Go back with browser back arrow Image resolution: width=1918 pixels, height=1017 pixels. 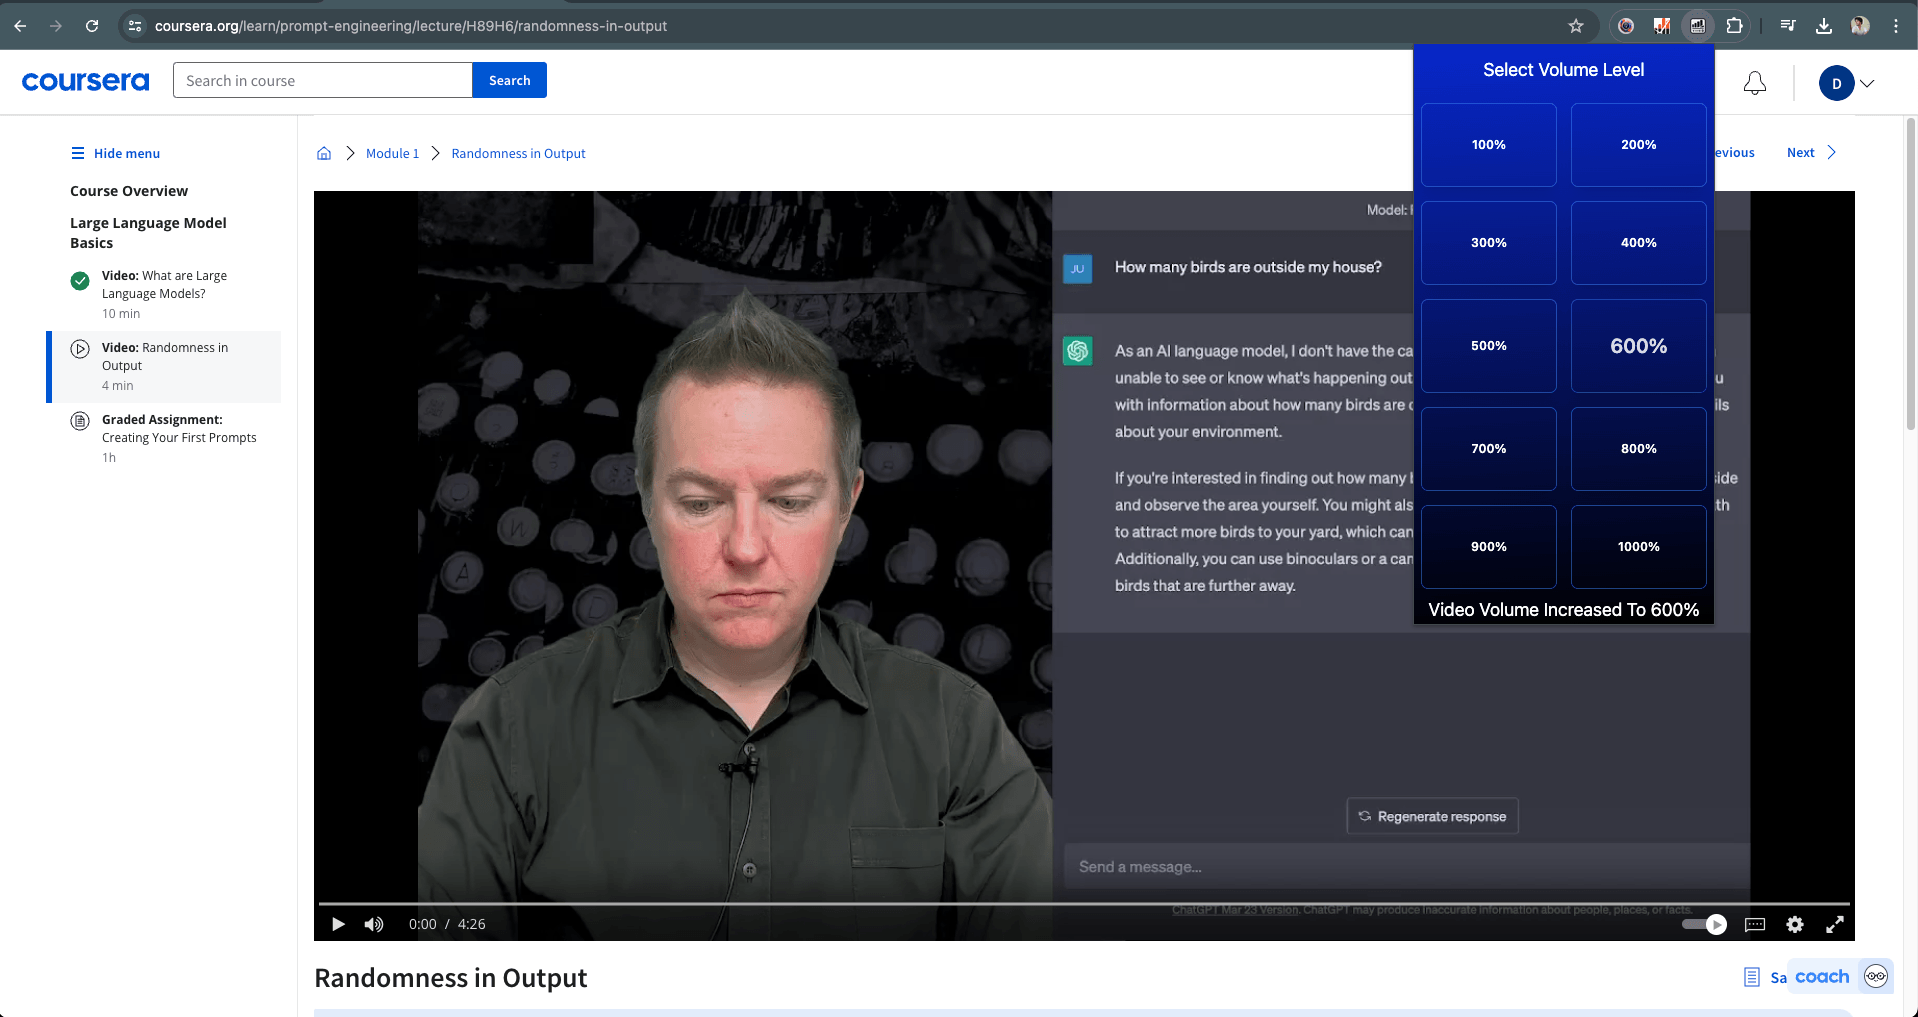coord(20,26)
